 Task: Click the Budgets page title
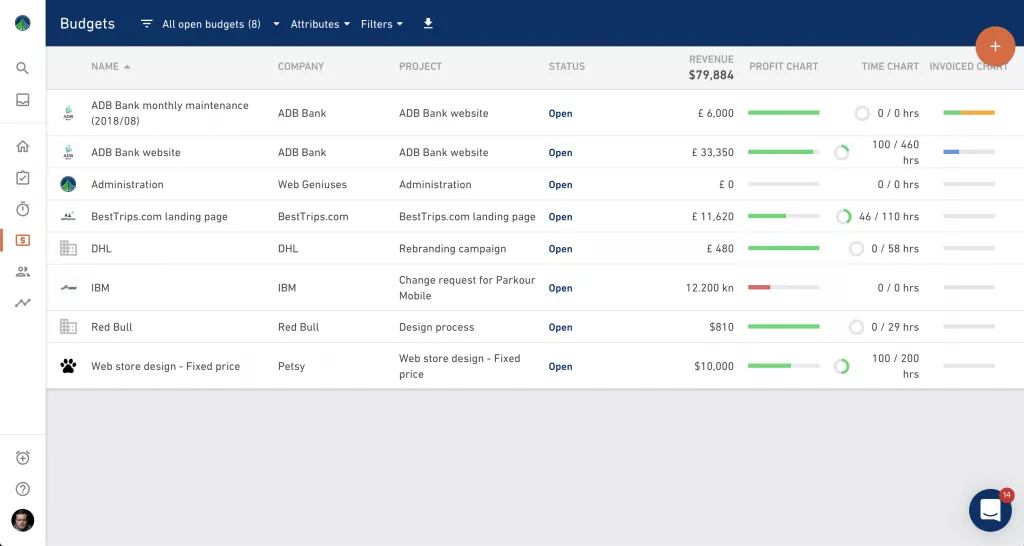tap(88, 24)
